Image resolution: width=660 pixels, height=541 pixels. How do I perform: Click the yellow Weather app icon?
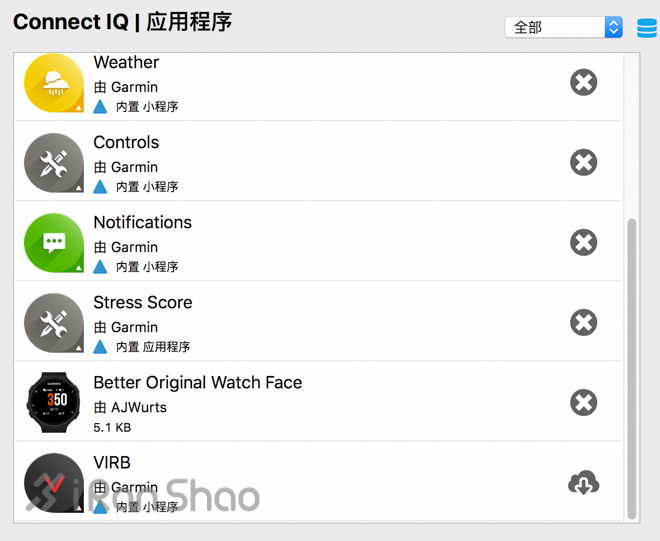(53, 83)
